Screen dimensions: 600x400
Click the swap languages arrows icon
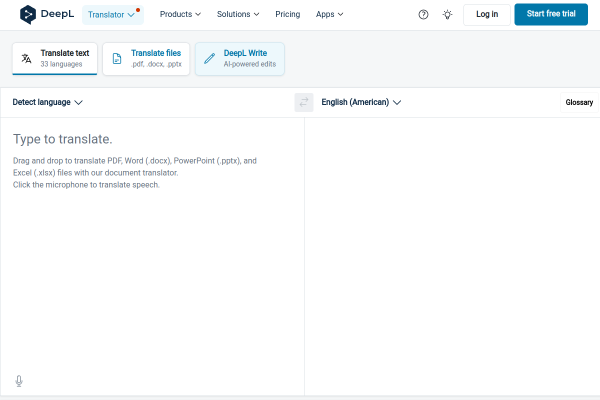tap(304, 102)
